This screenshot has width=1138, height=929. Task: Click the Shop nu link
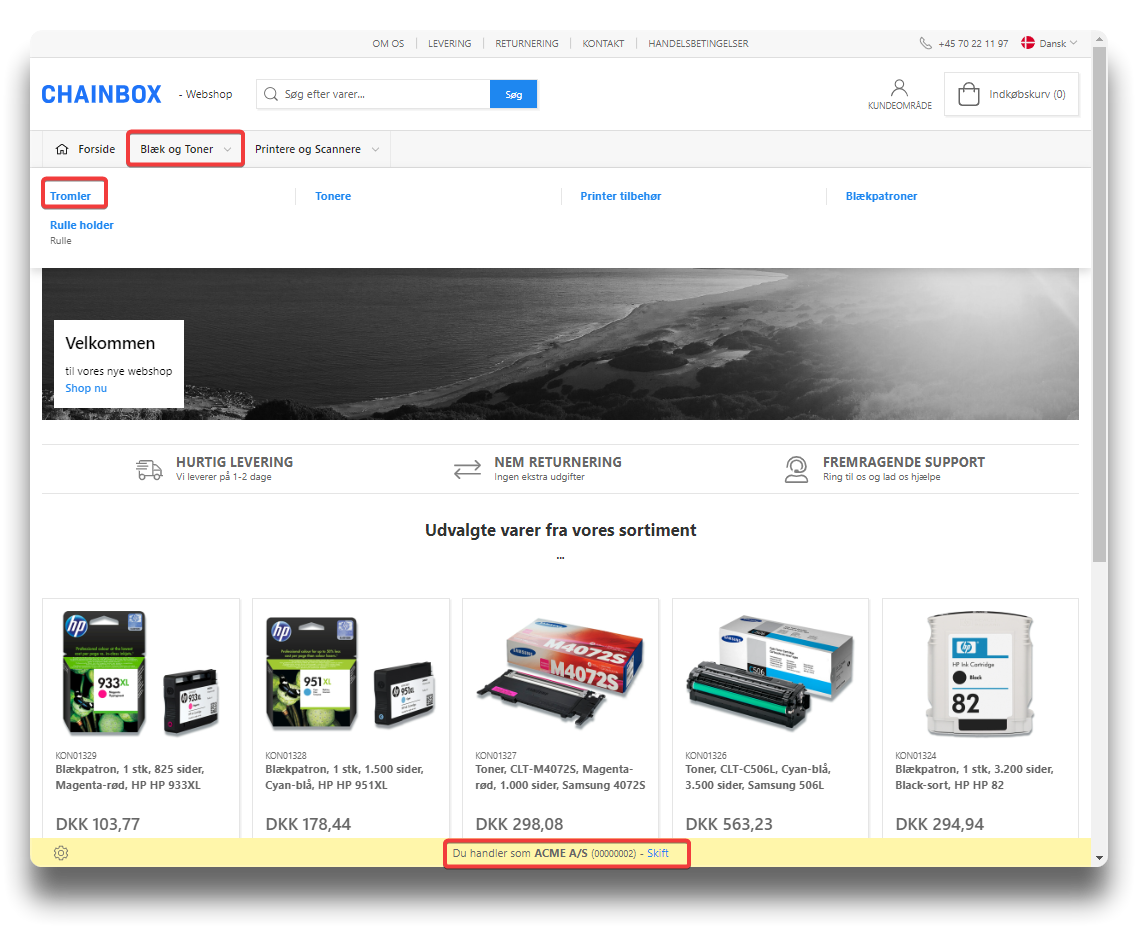86,388
